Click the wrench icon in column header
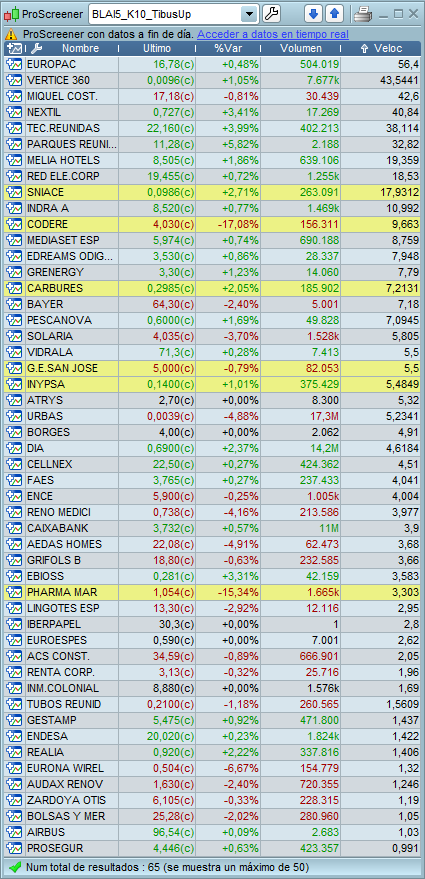 pyautogui.click(x=36, y=49)
